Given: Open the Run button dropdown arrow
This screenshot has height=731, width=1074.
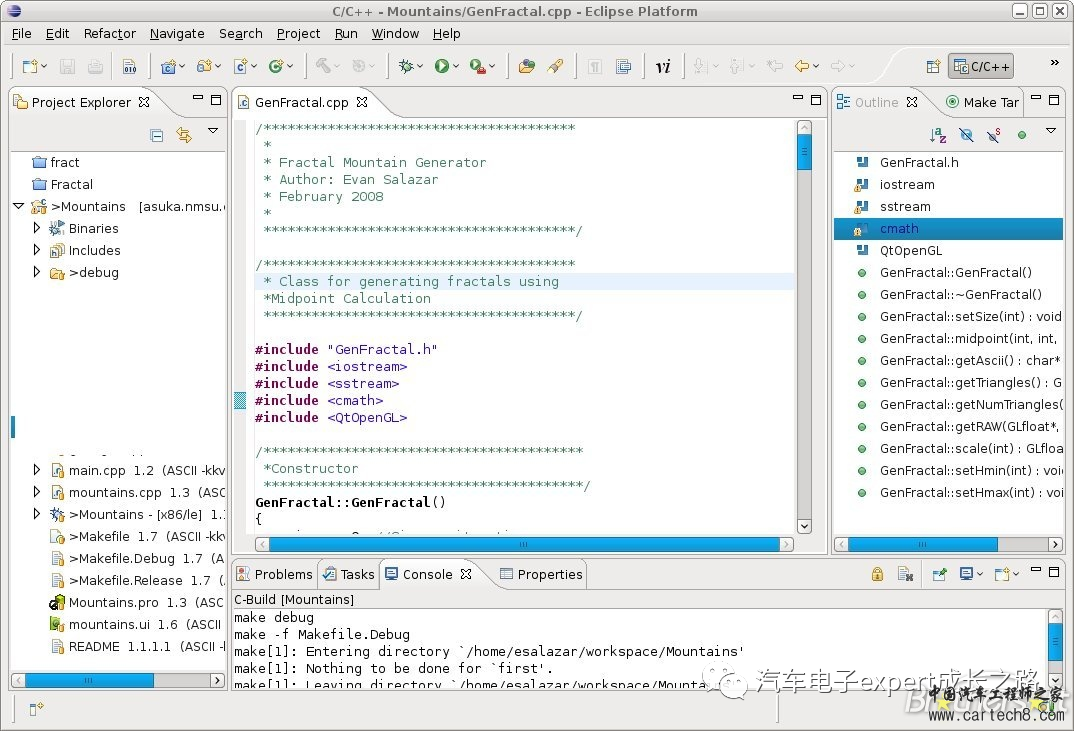Looking at the screenshot, I should pos(455,66).
